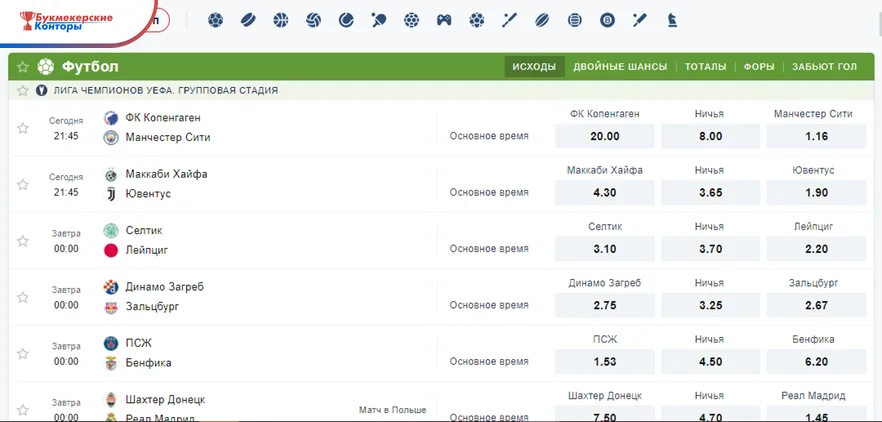This screenshot has width=882, height=422.
Task: Select the billiards eight-ball icon
Action: click(x=607, y=20)
